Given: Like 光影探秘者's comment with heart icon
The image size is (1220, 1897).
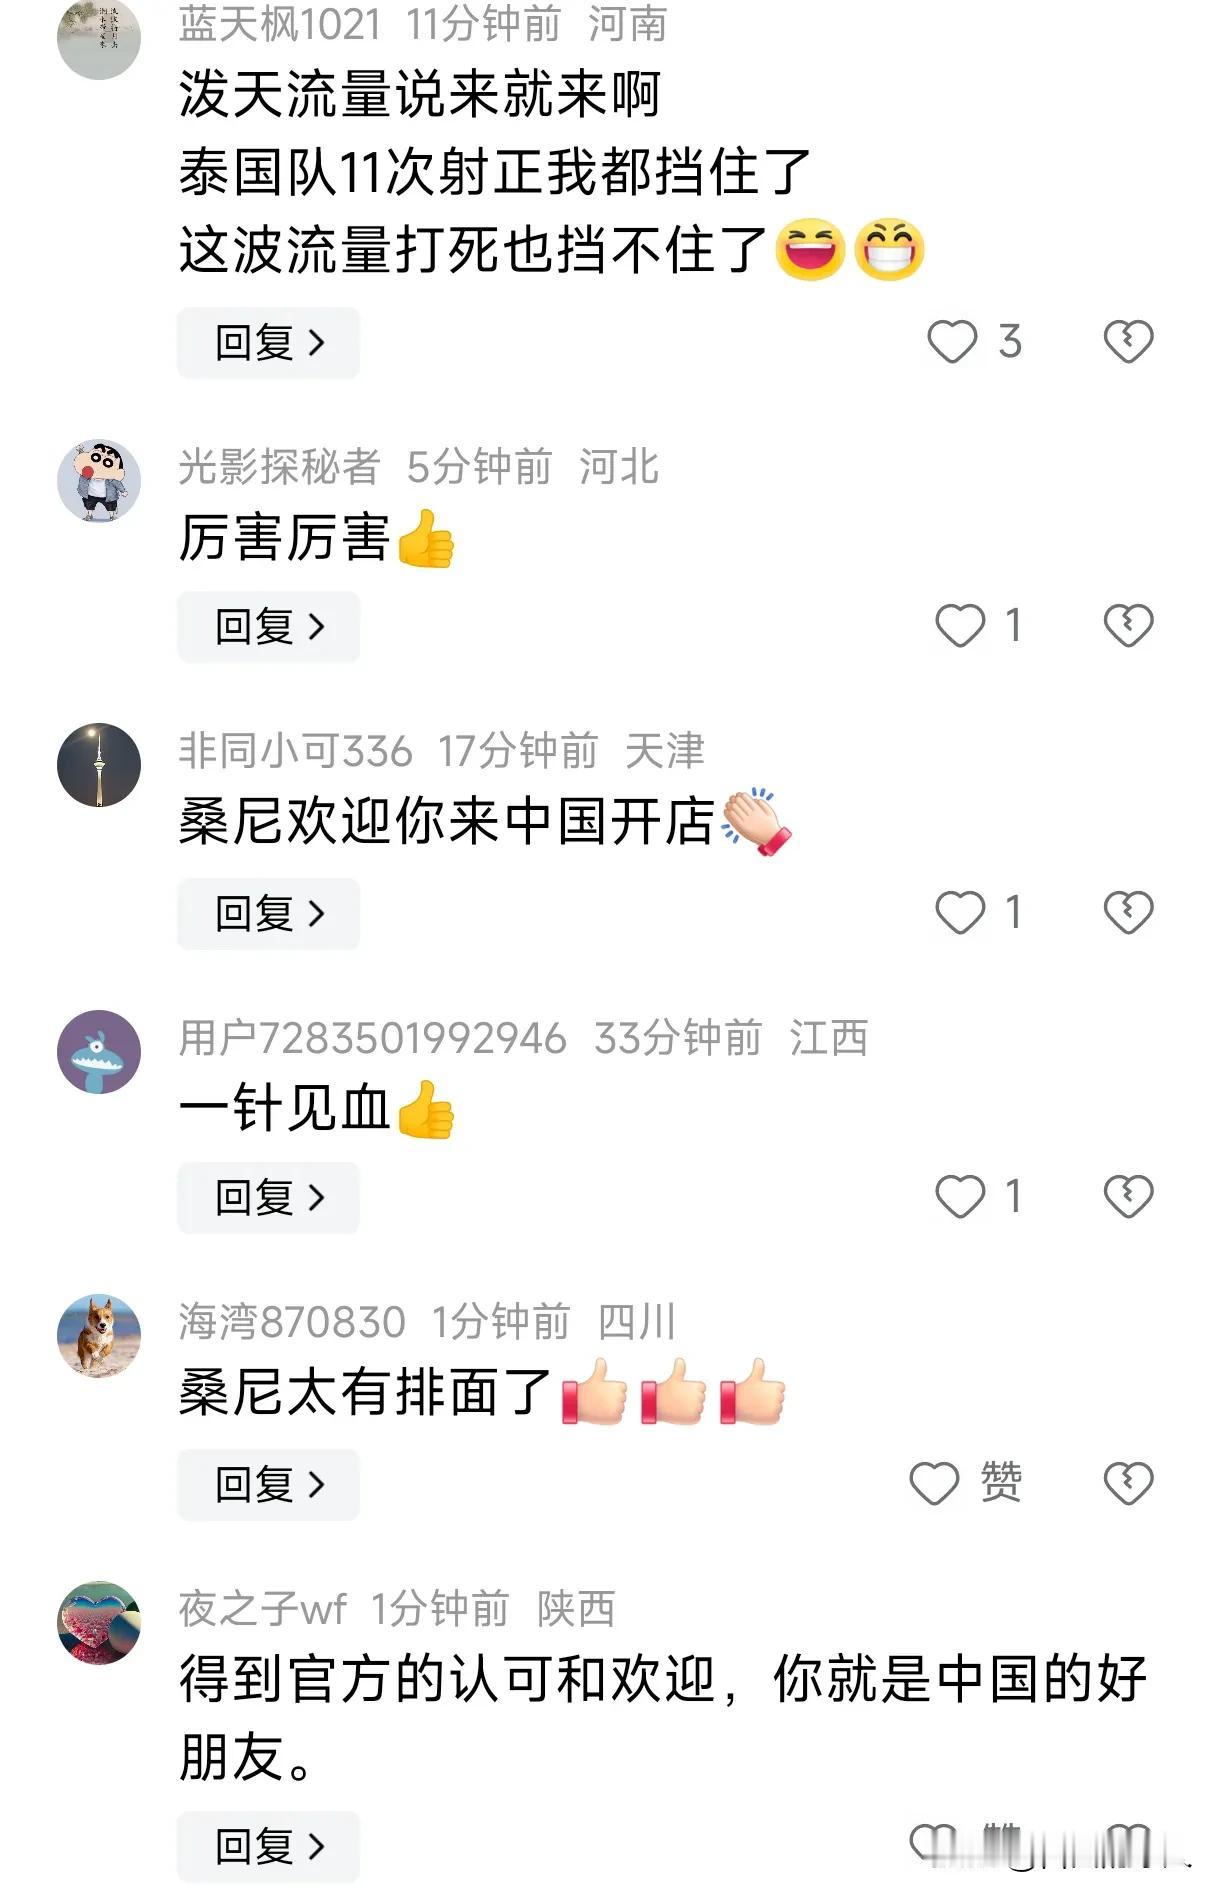Looking at the screenshot, I should pyautogui.click(x=960, y=626).
